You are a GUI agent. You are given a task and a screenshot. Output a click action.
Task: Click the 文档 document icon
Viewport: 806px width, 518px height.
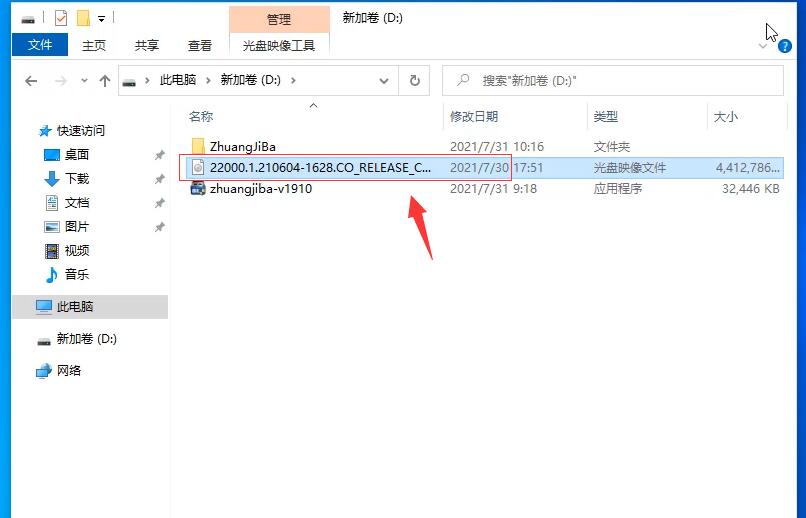pyautogui.click(x=52, y=203)
